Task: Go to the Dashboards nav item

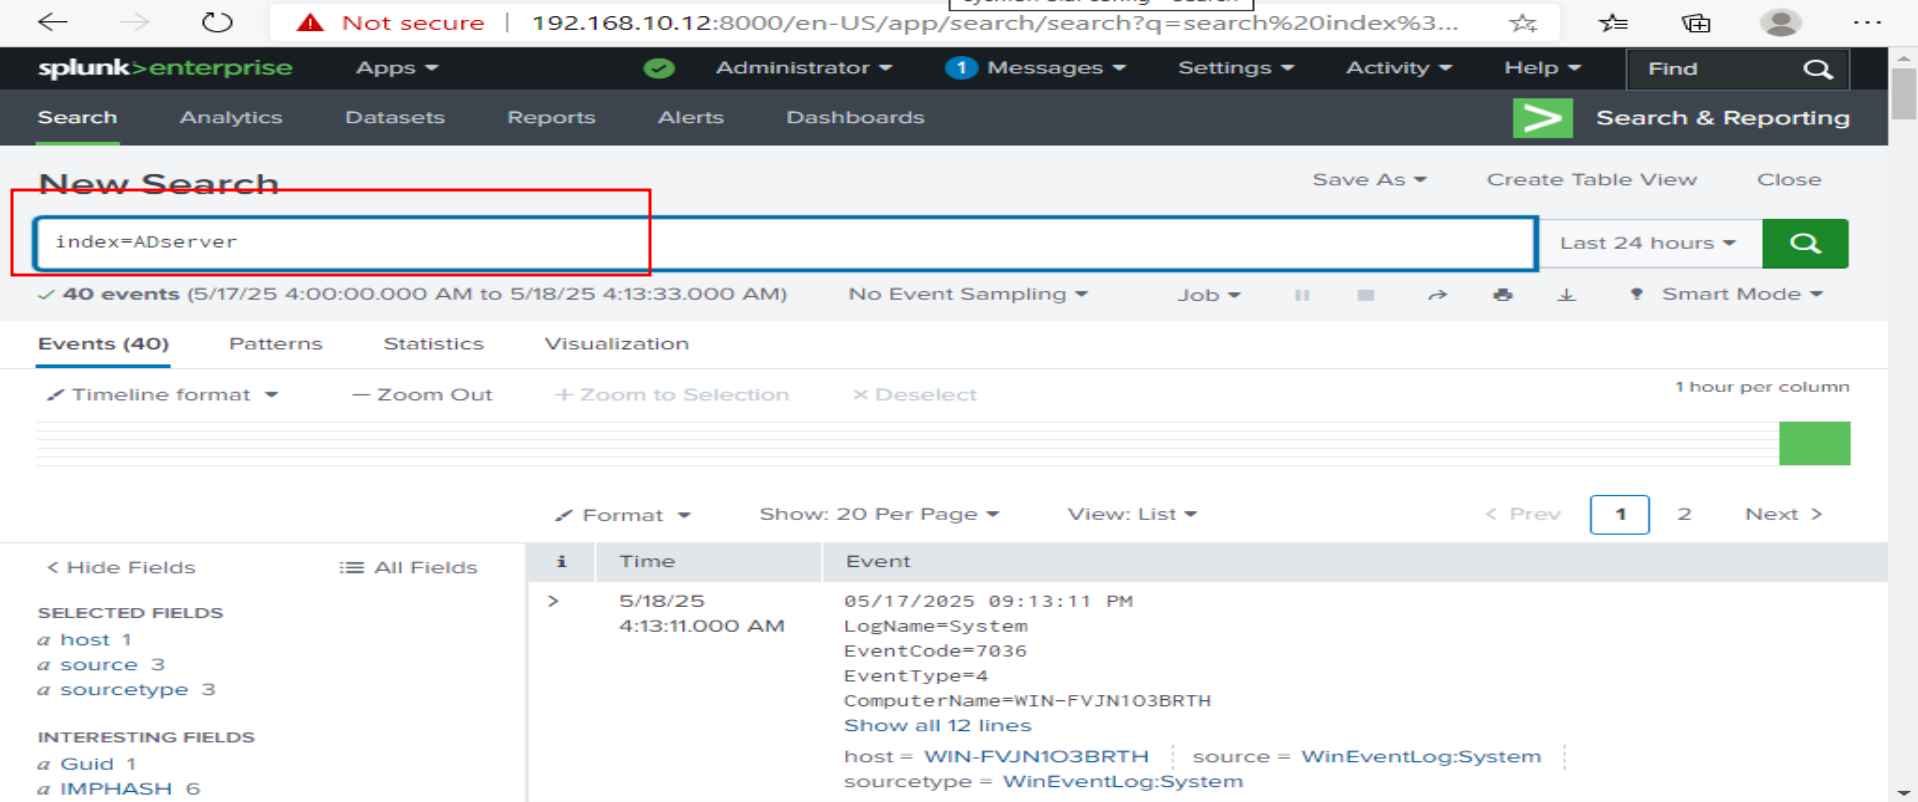Action: (855, 118)
